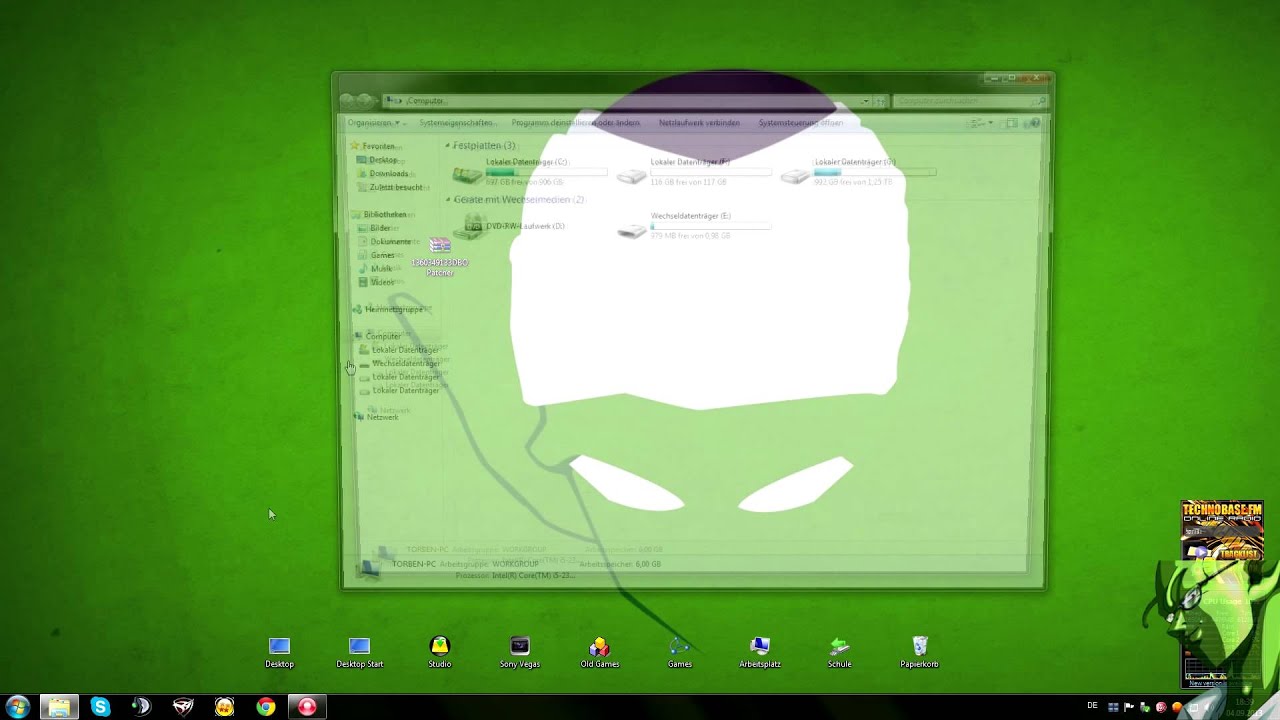Open the view options dropdown in Explorer

coord(990,123)
